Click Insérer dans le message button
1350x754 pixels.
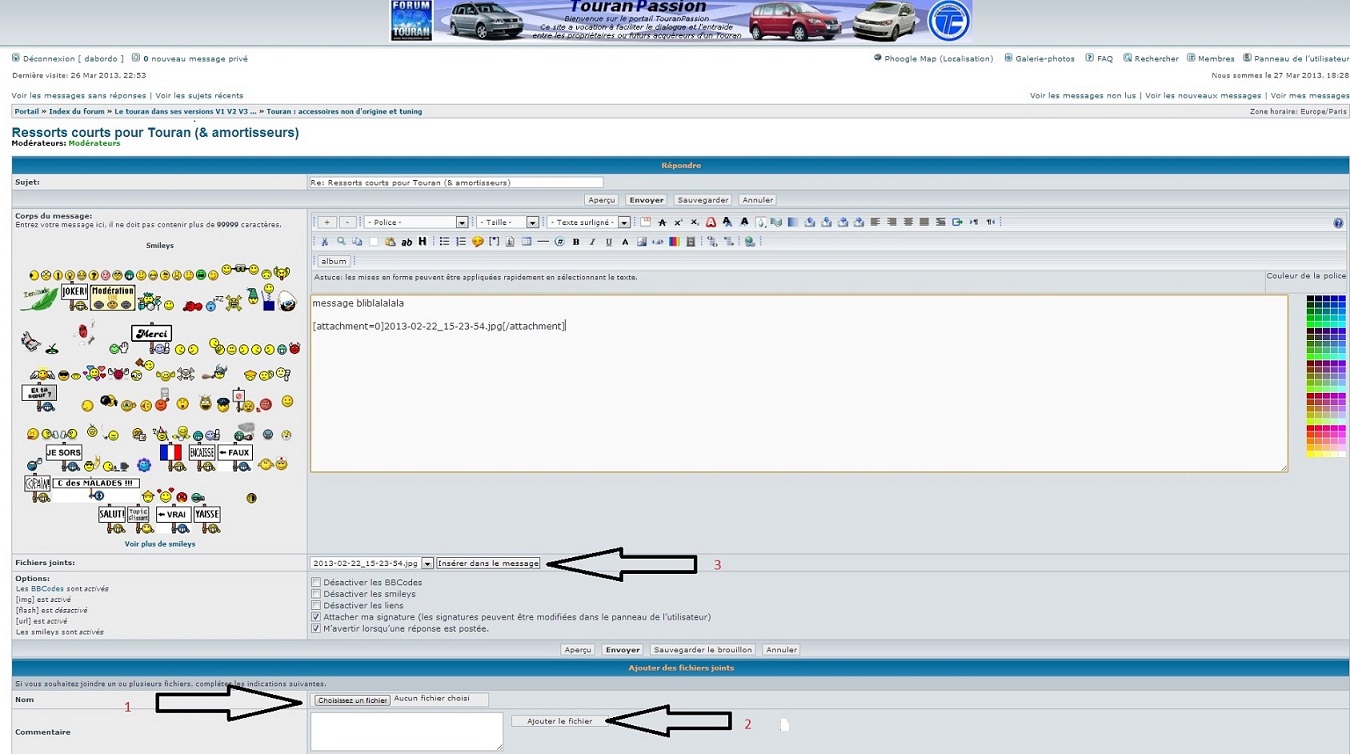pyautogui.click(x=488, y=563)
